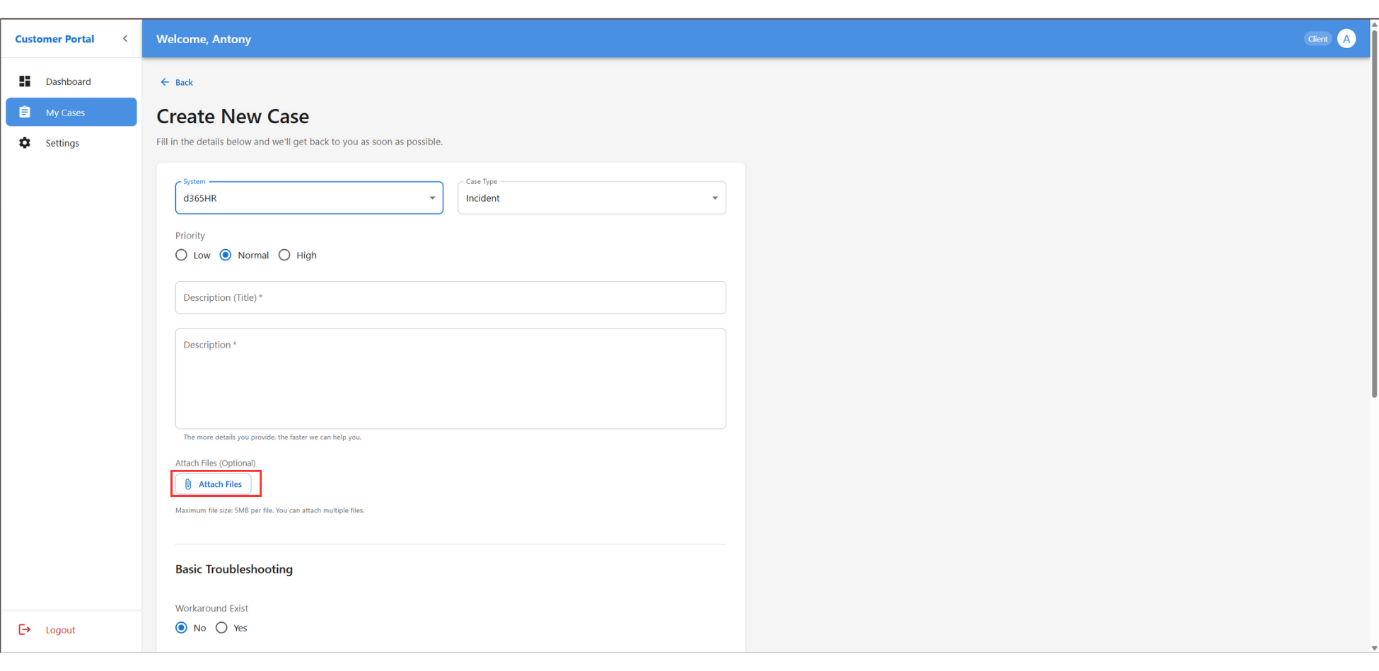Image resolution: width=1379 pixels, height=671 pixels.
Task: Click the red Logout arrow icon
Action: point(26,630)
